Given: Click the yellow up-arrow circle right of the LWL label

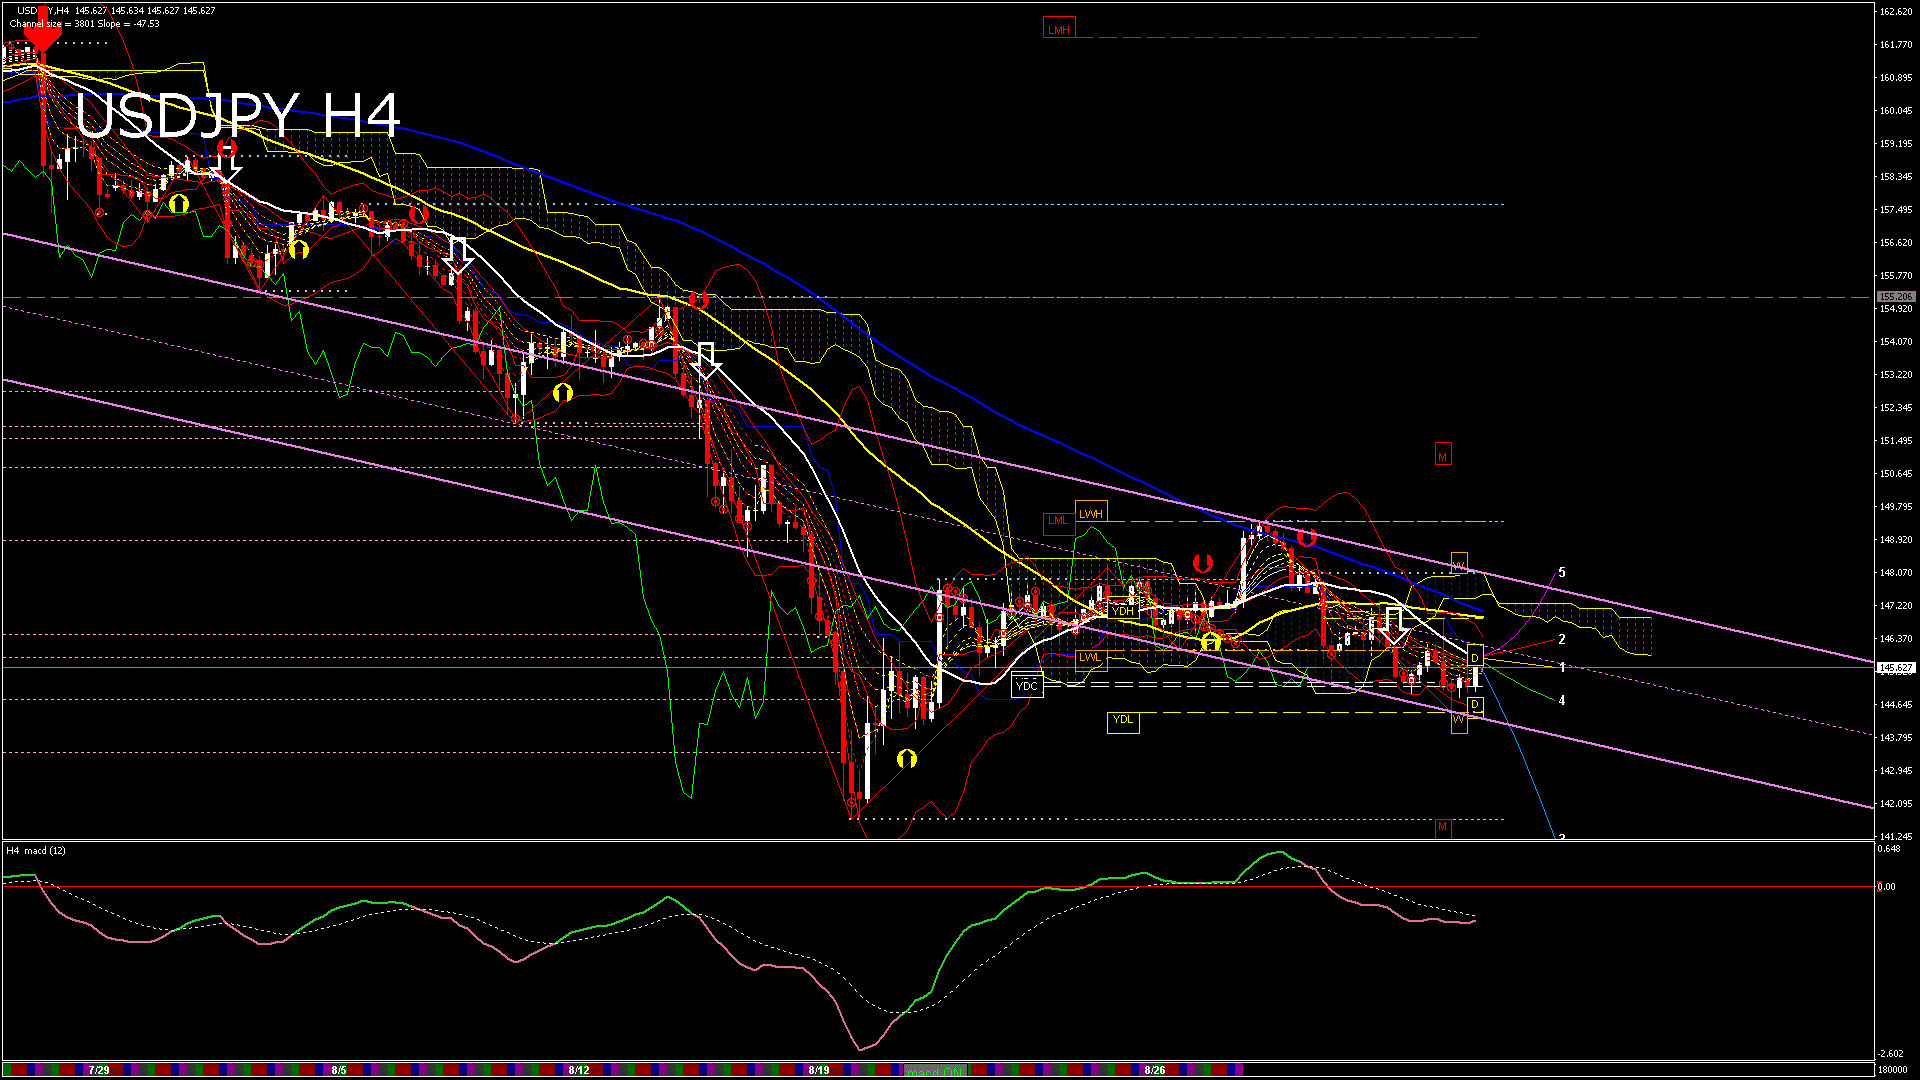Looking at the screenshot, I should coord(1211,641).
